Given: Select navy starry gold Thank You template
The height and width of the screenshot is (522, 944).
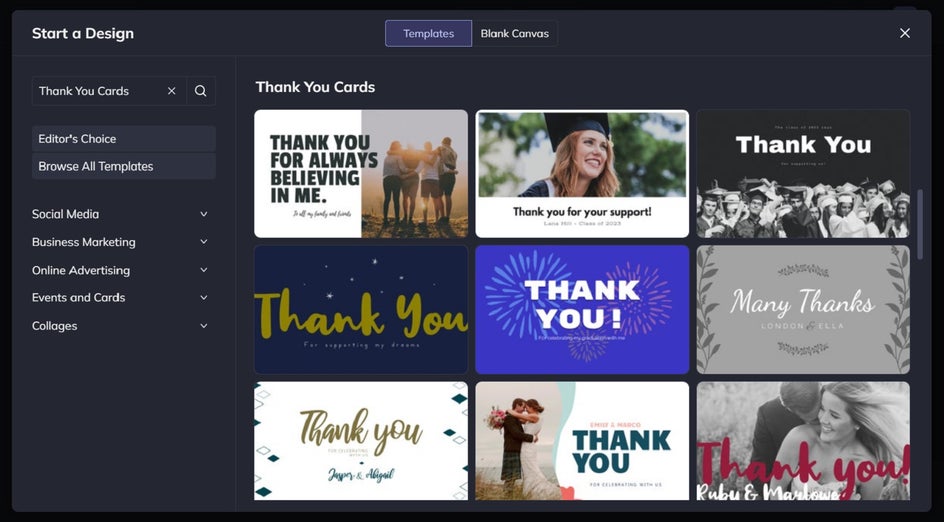Looking at the screenshot, I should (x=361, y=309).
